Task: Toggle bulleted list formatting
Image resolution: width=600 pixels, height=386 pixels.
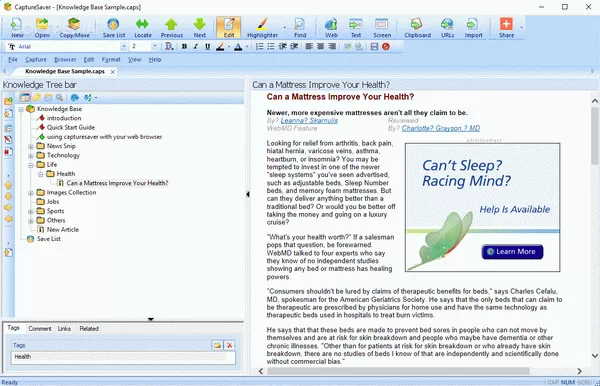Action: point(271,47)
